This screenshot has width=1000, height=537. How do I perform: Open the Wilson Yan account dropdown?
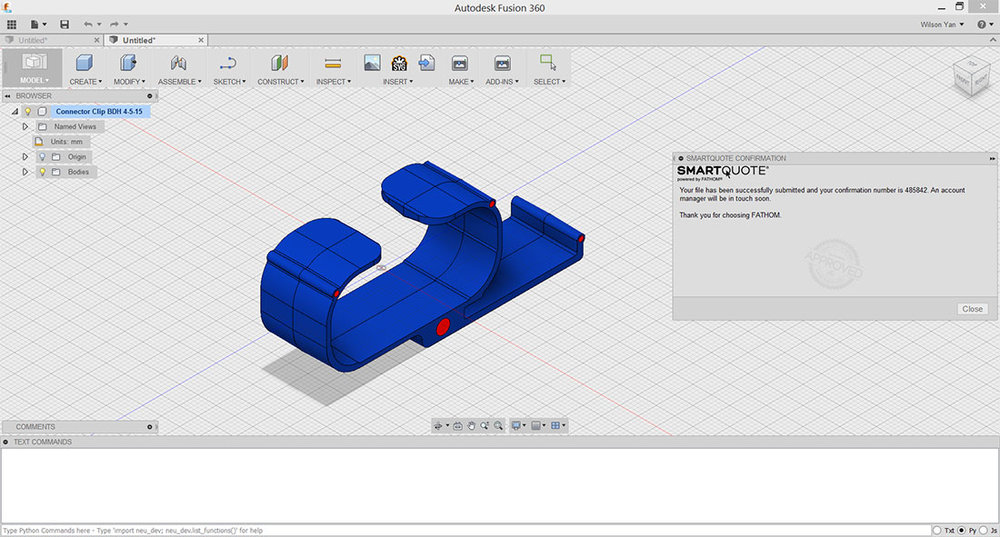point(940,24)
